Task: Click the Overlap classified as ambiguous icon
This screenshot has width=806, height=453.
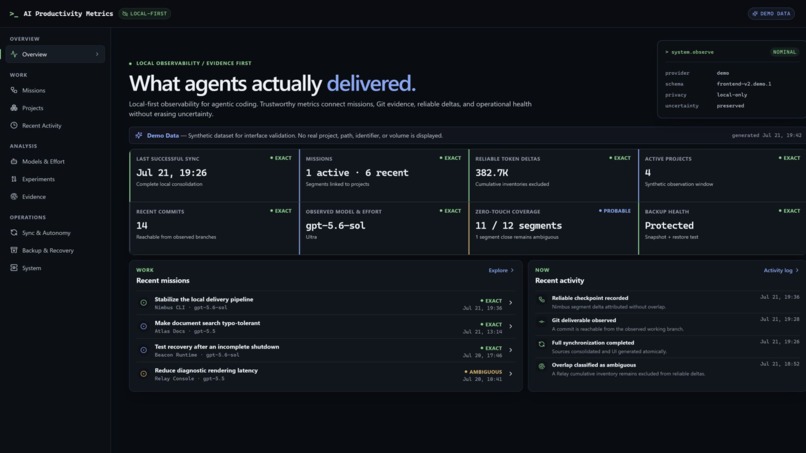Action: point(541,366)
